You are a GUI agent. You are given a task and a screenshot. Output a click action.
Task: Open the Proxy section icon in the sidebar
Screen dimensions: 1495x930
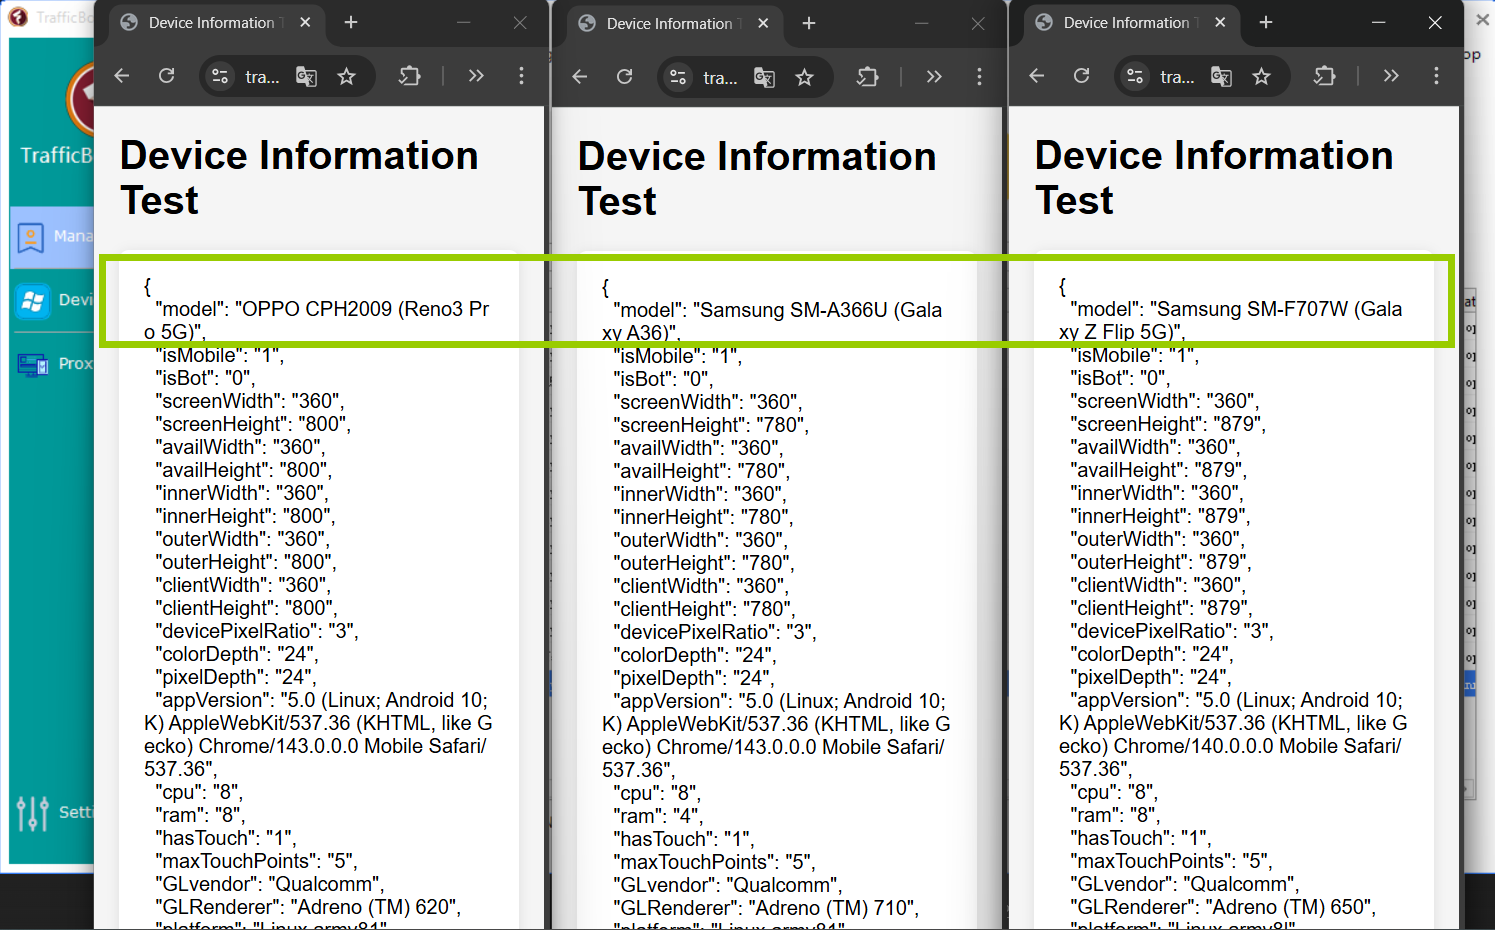[x=32, y=365]
